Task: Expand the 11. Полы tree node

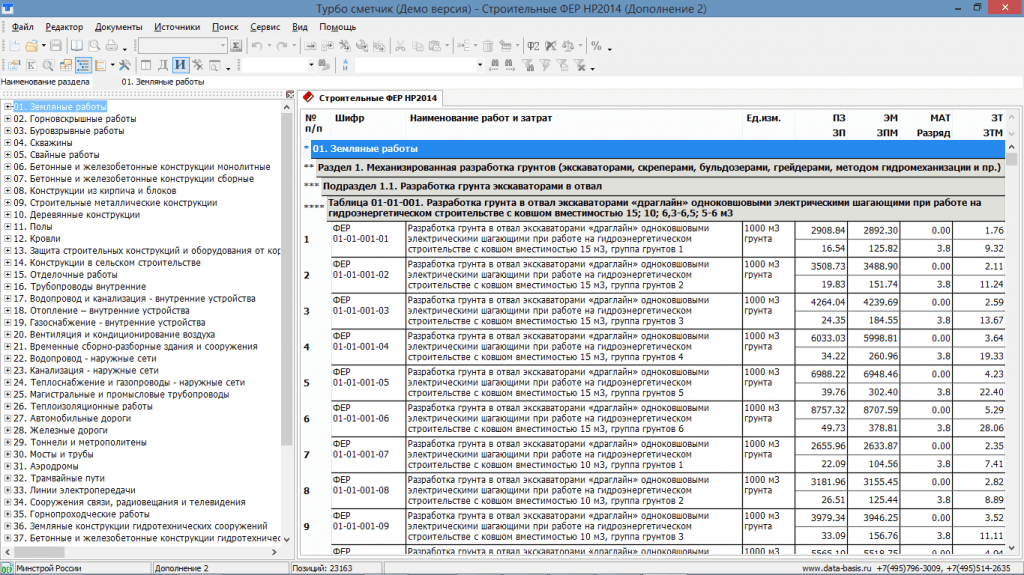Action: [x=8, y=227]
